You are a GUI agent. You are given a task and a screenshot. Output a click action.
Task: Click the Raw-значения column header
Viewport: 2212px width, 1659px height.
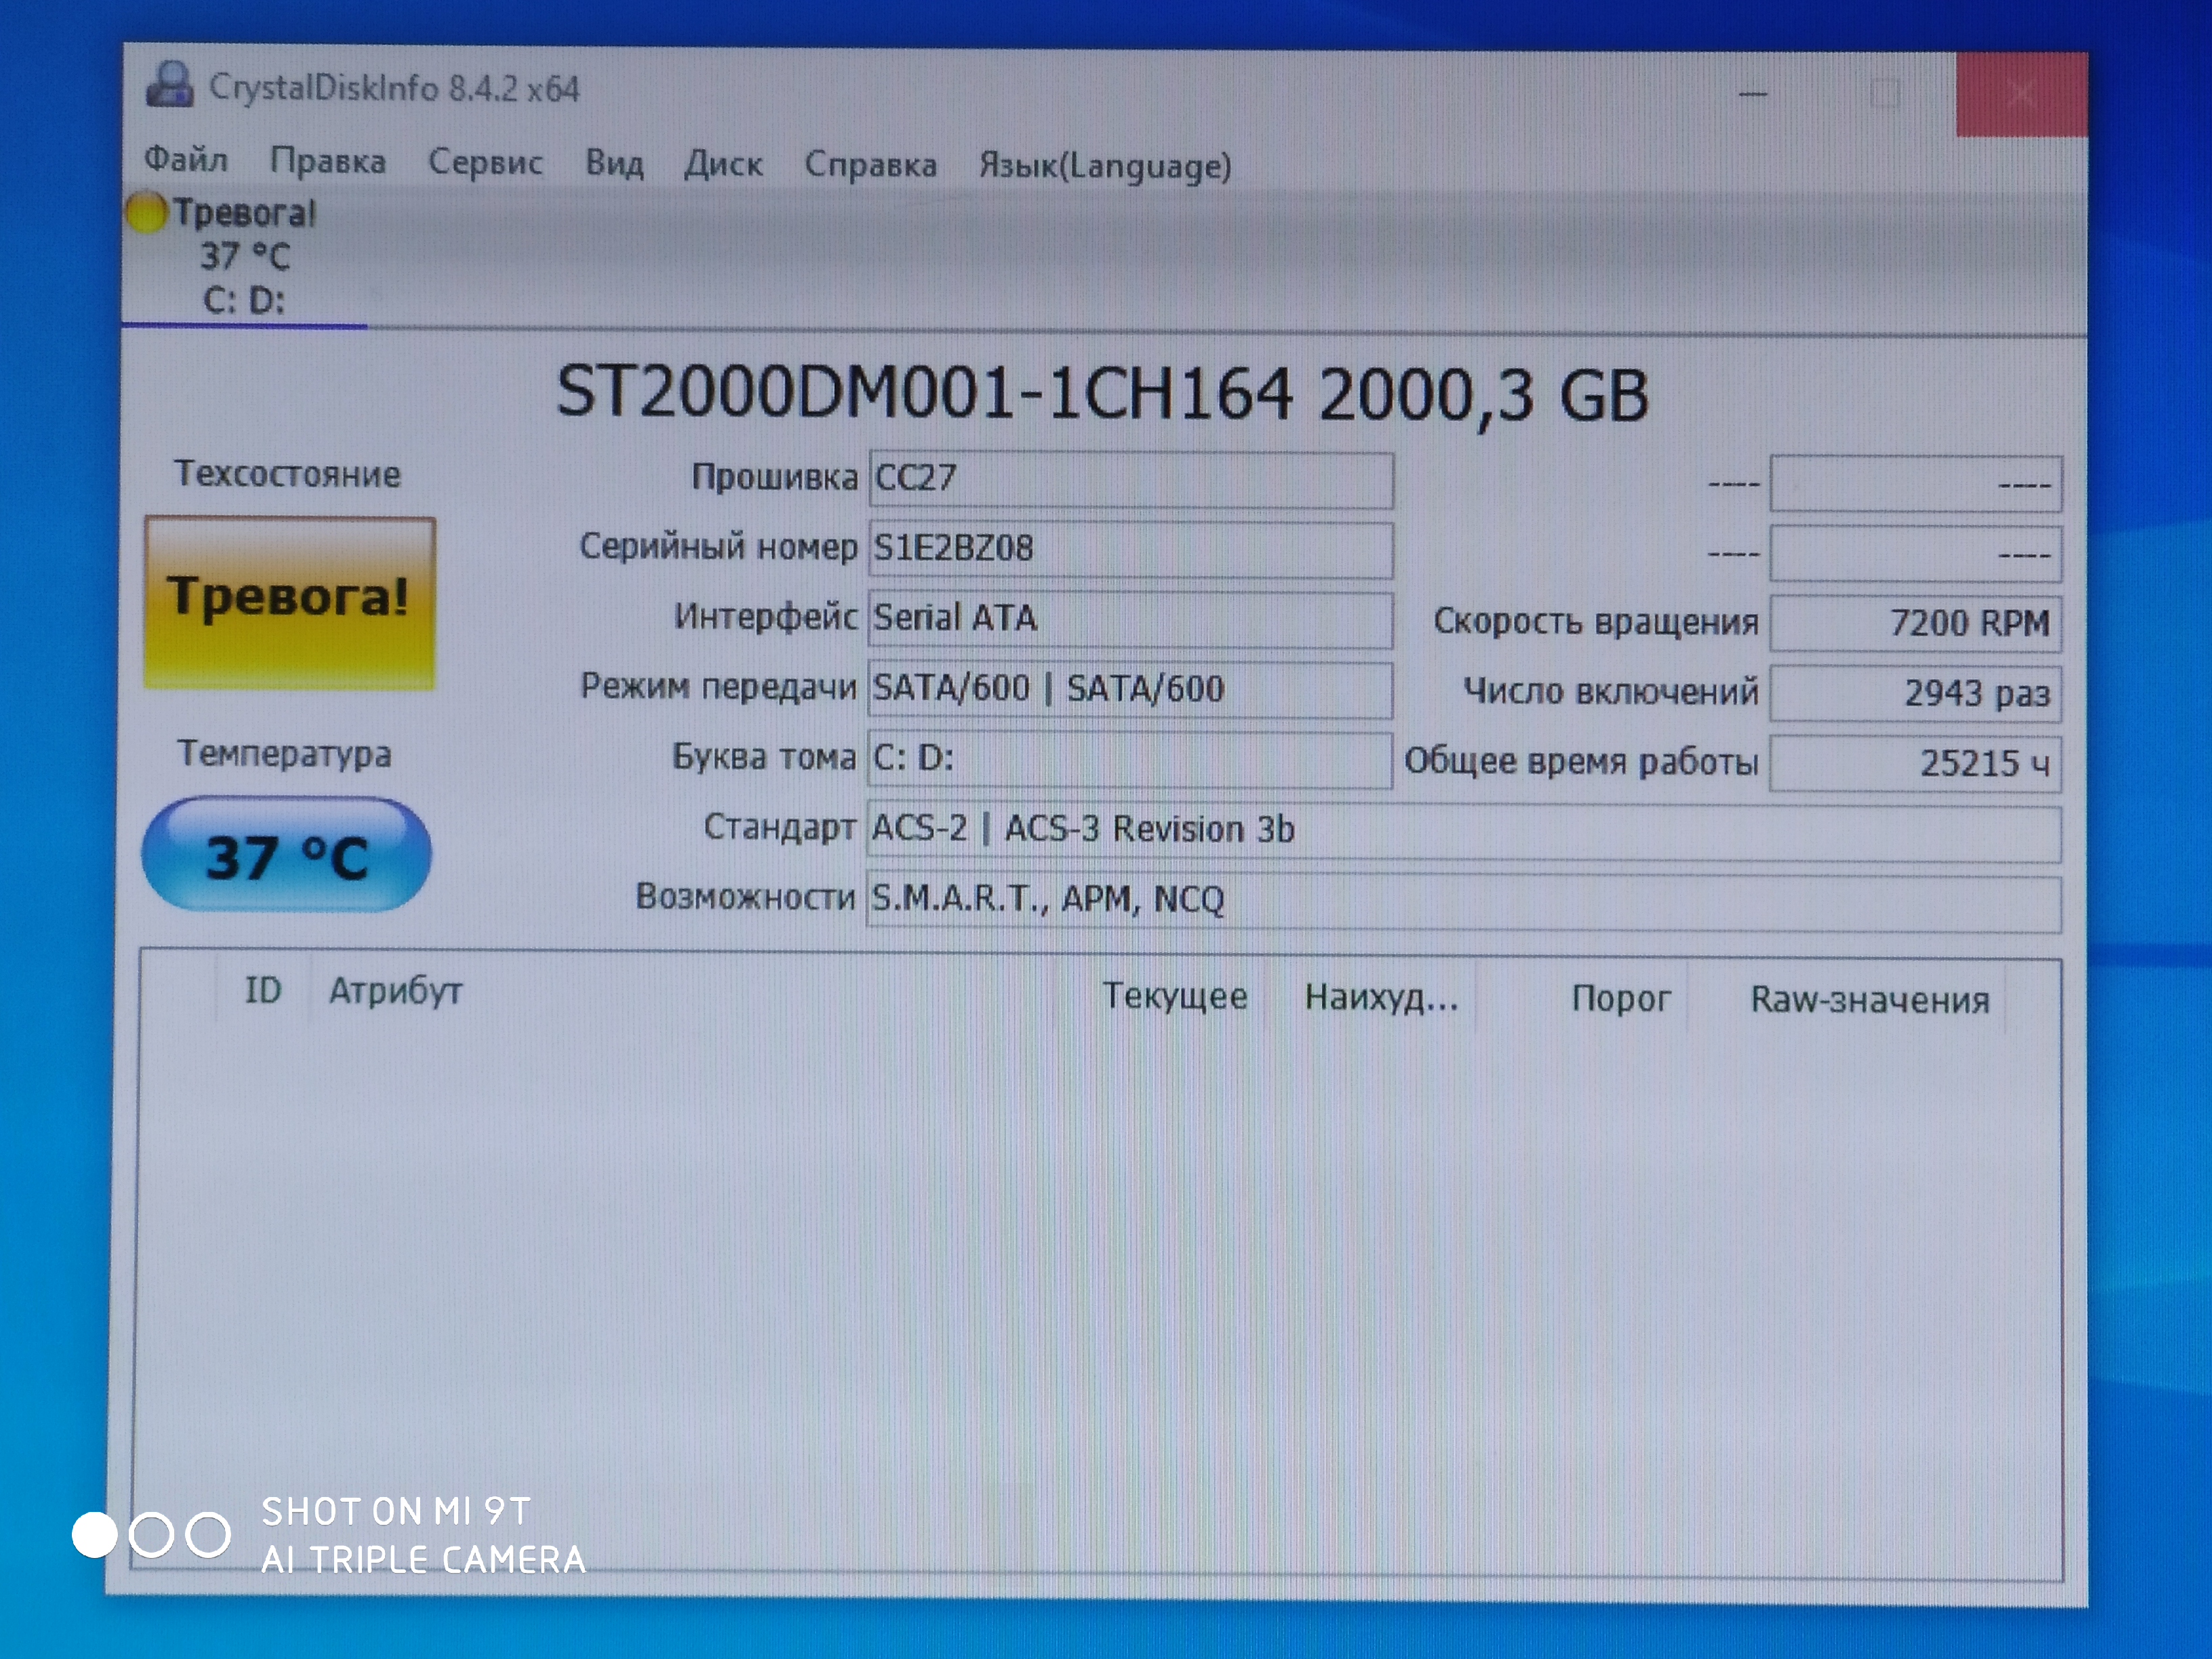(x=1869, y=1000)
